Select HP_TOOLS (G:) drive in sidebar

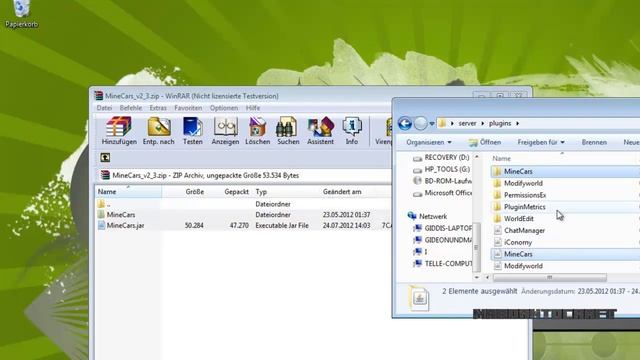(x=441, y=169)
